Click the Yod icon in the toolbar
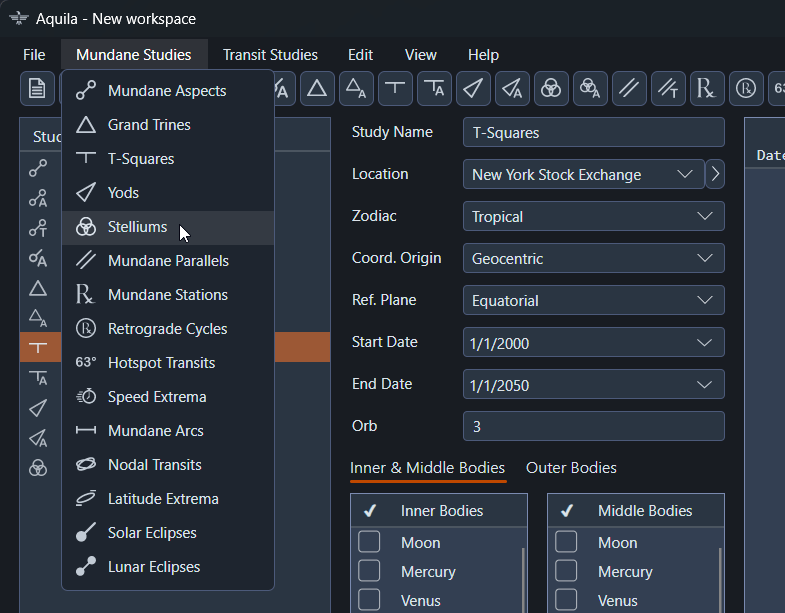The width and height of the screenshot is (785, 613). 473,89
